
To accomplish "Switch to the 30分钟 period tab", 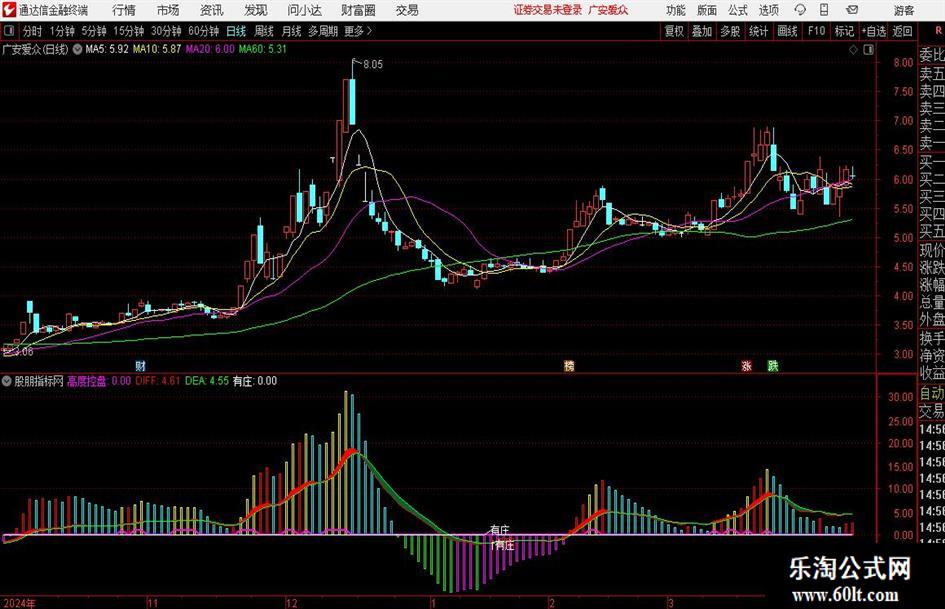I will [x=166, y=31].
